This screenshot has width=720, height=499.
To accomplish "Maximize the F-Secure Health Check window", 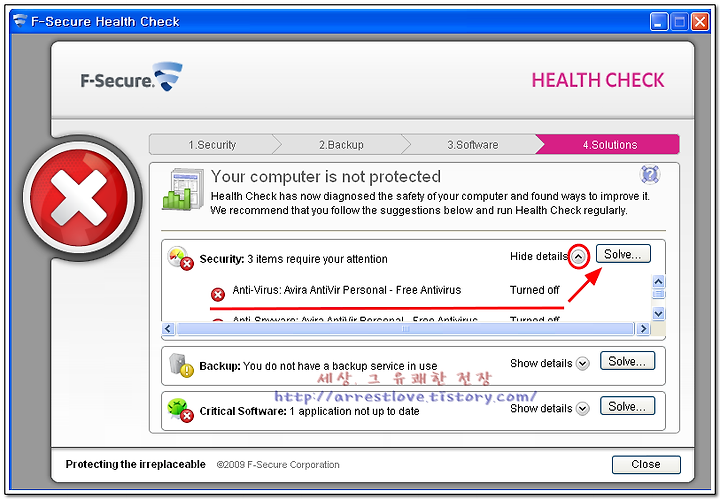I will (679, 22).
